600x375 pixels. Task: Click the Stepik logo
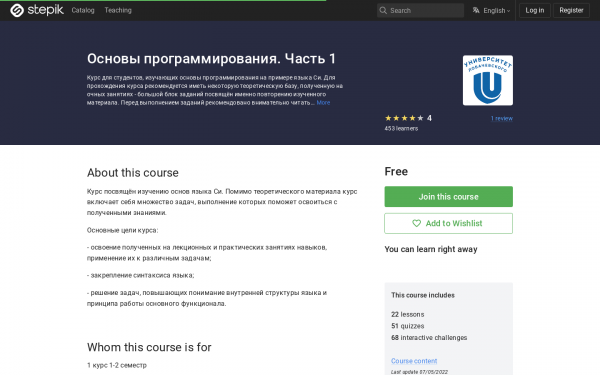coord(37,10)
